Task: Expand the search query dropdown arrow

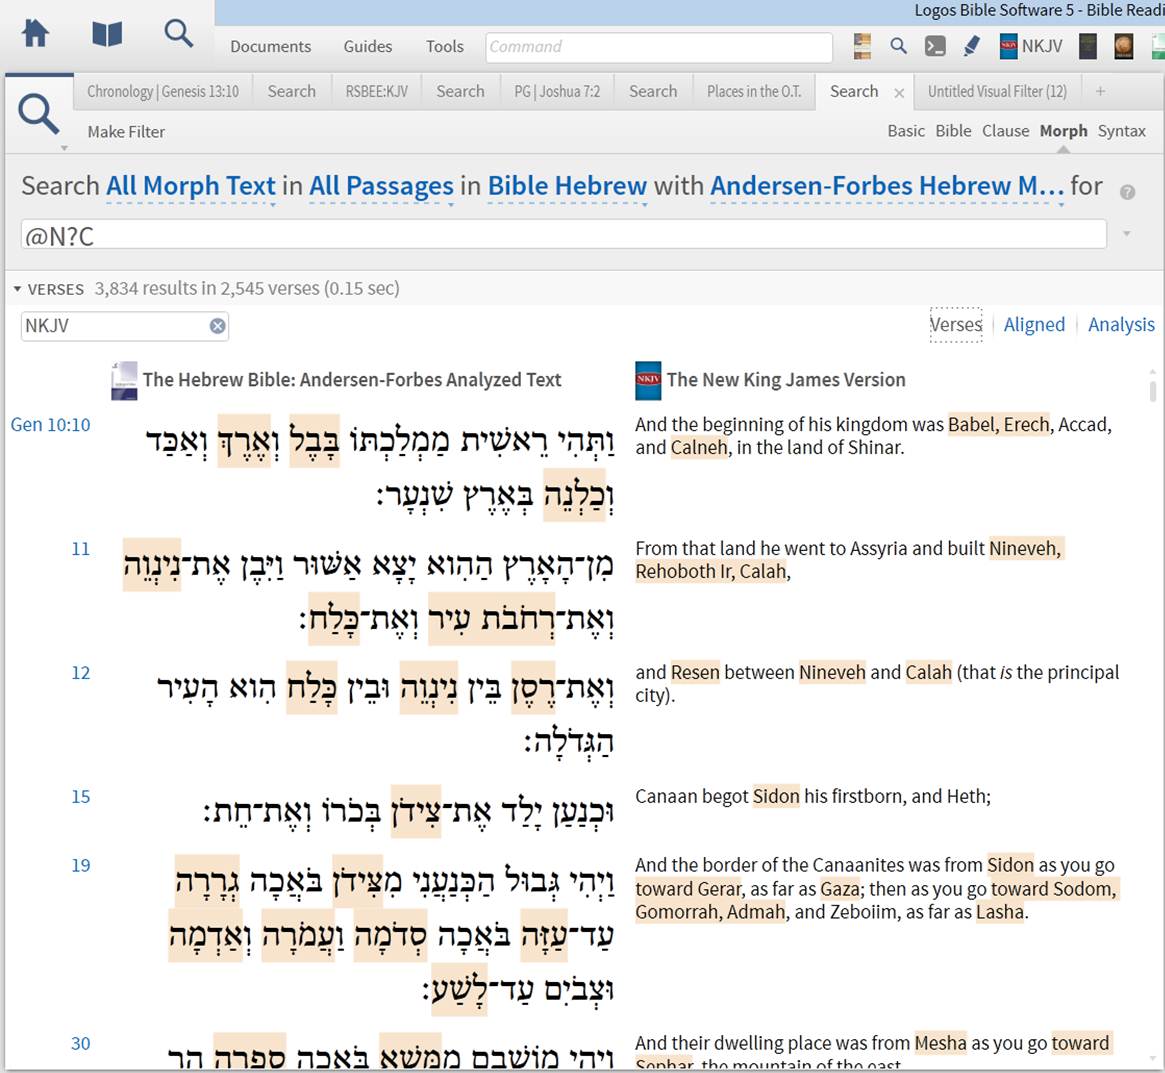Action: pyautogui.click(x=1126, y=234)
